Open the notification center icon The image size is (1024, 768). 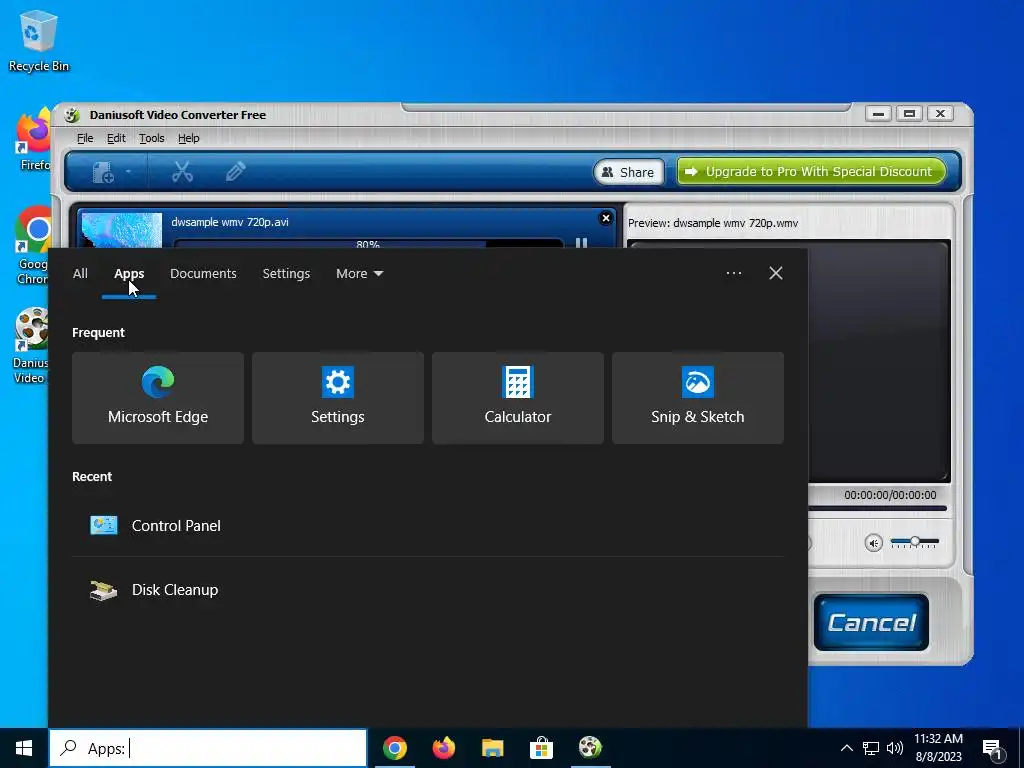[993, 750]
